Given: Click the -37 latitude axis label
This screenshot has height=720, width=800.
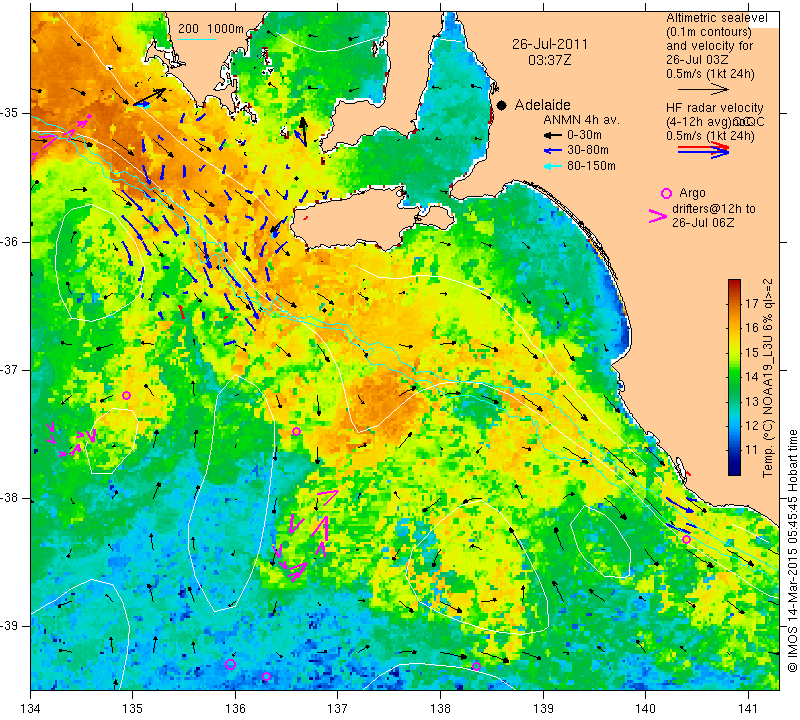Looking at the screenshot, I should tap(9, 369).
